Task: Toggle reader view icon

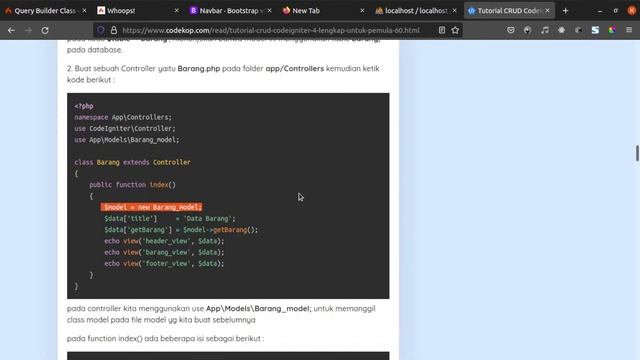Action: (442, 30)
